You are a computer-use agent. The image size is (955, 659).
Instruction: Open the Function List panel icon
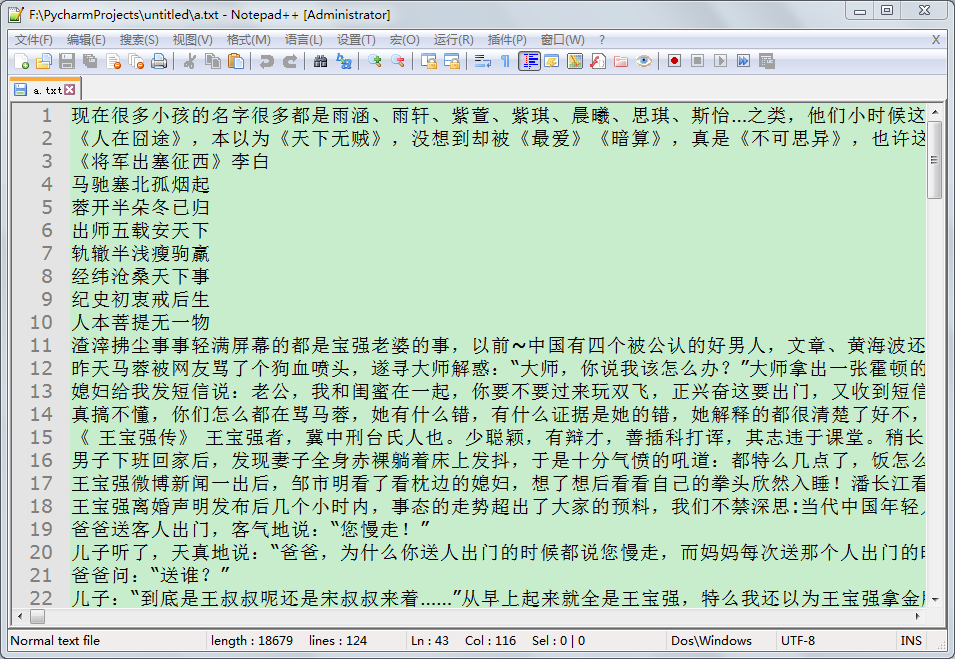[598, 62]
